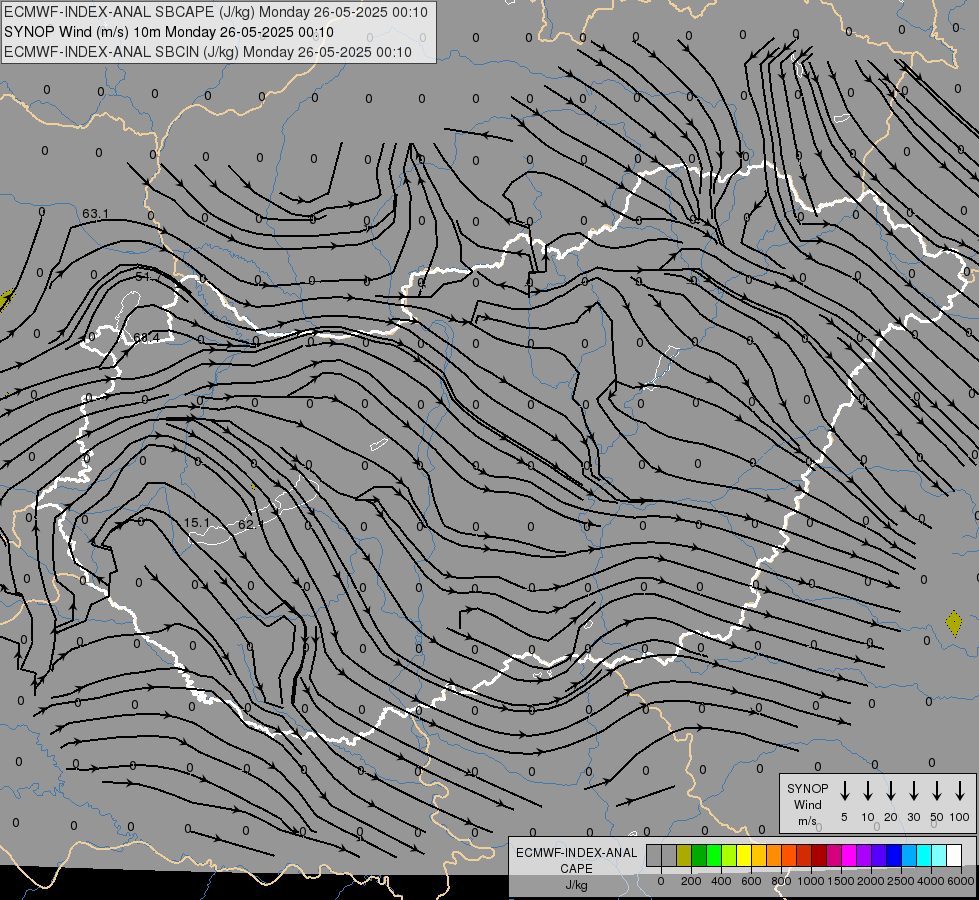The image size is (979, 900).
Task: Click the 5 m/s wind arrow in legend
Action: click(x=844, y=790)
